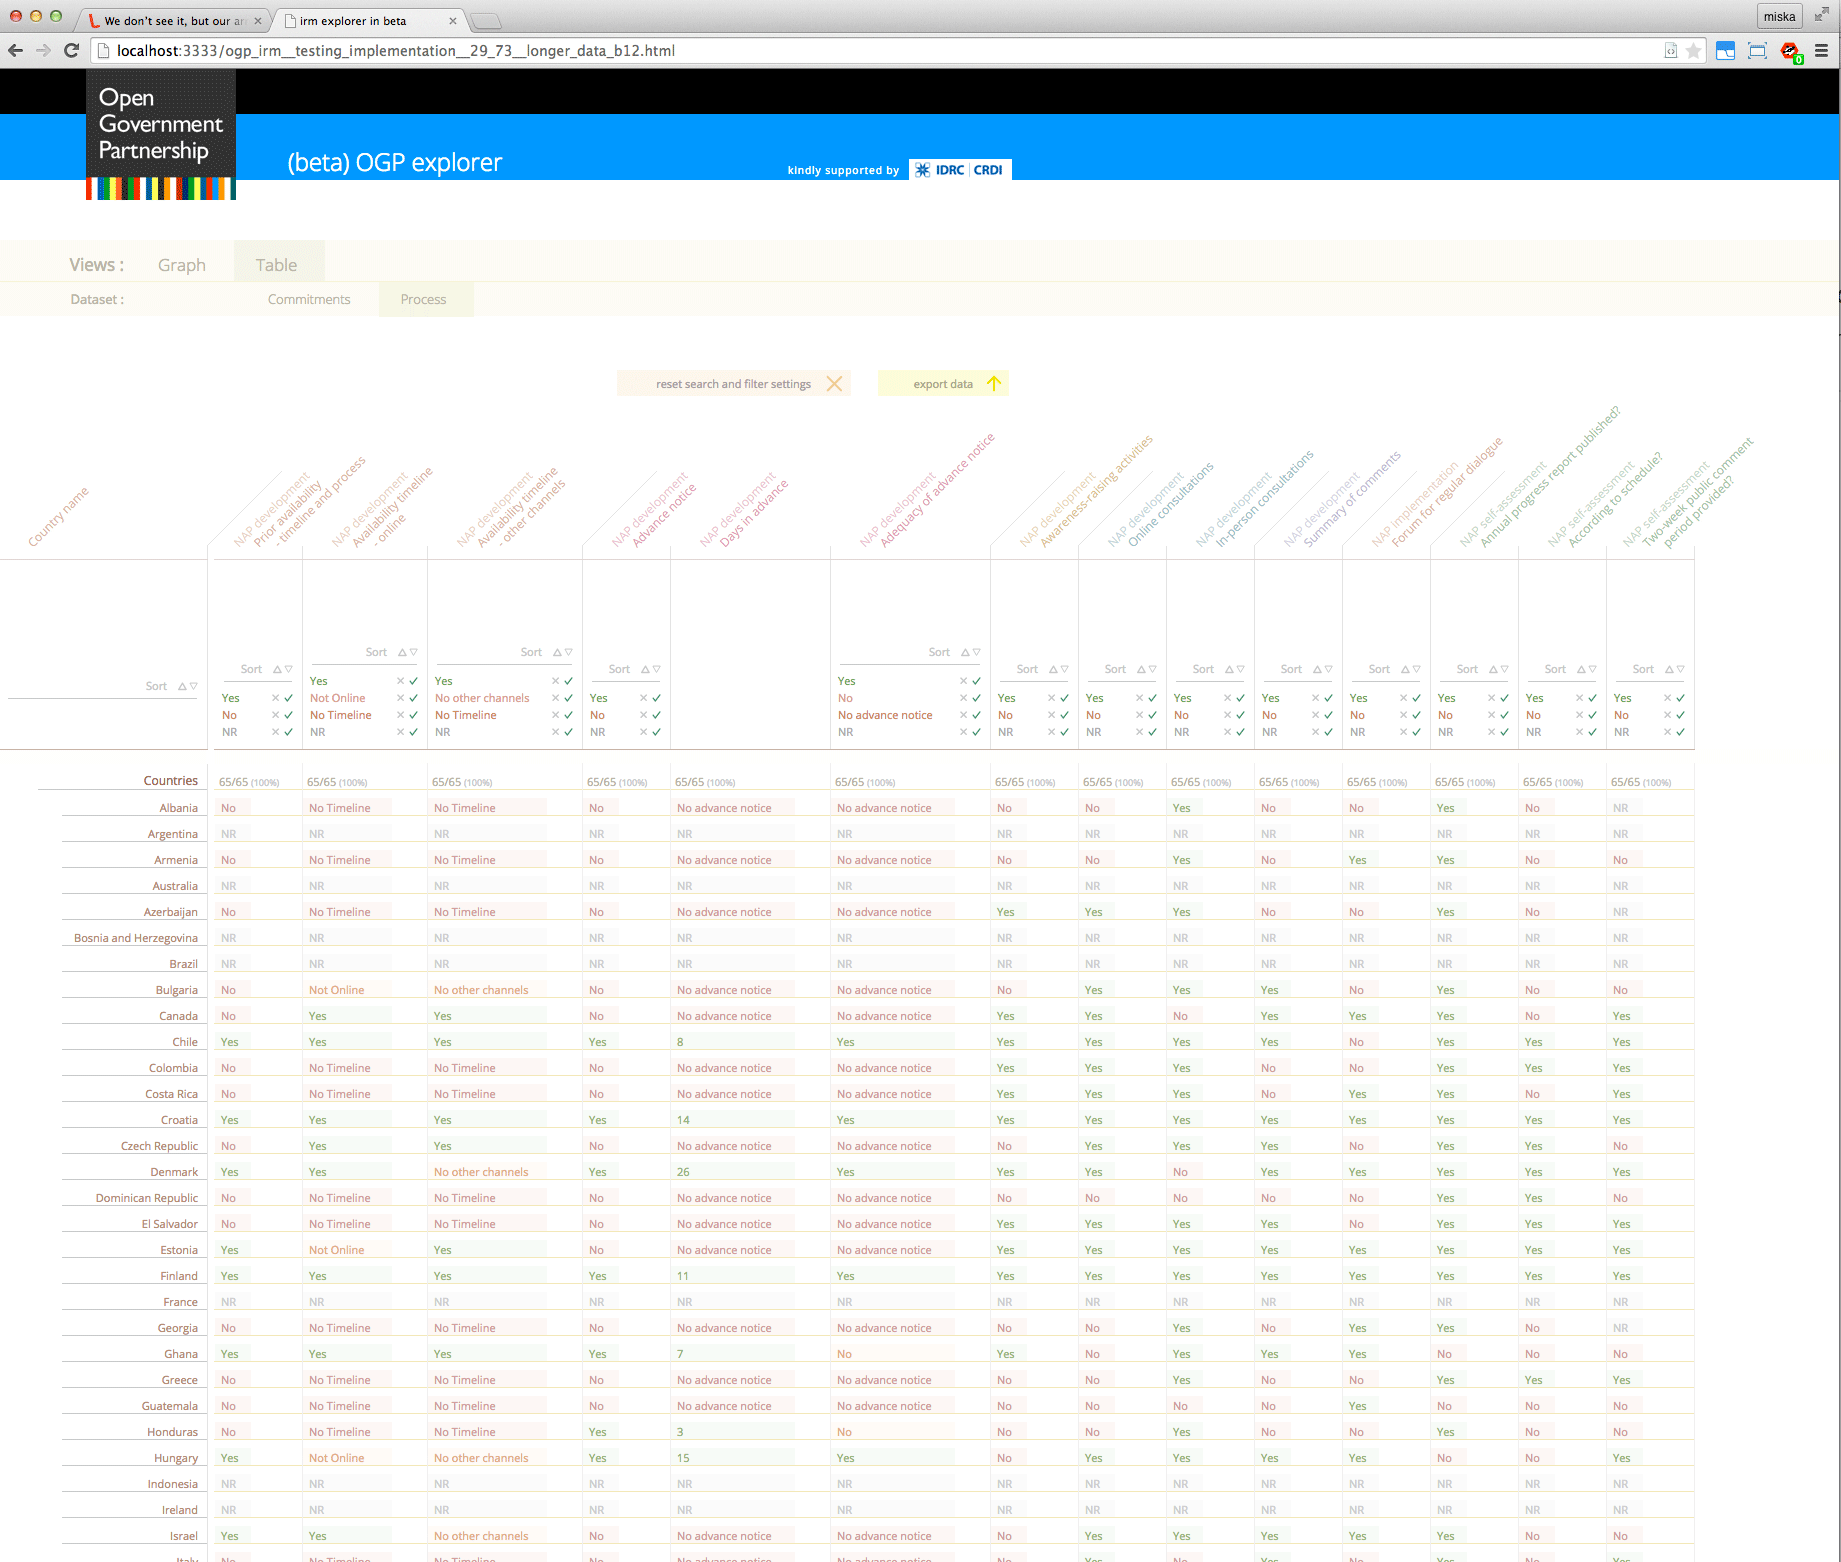1841x1562 pixels.
Task: Click 'reset search and filter settings'
Action: coord(733,384)
